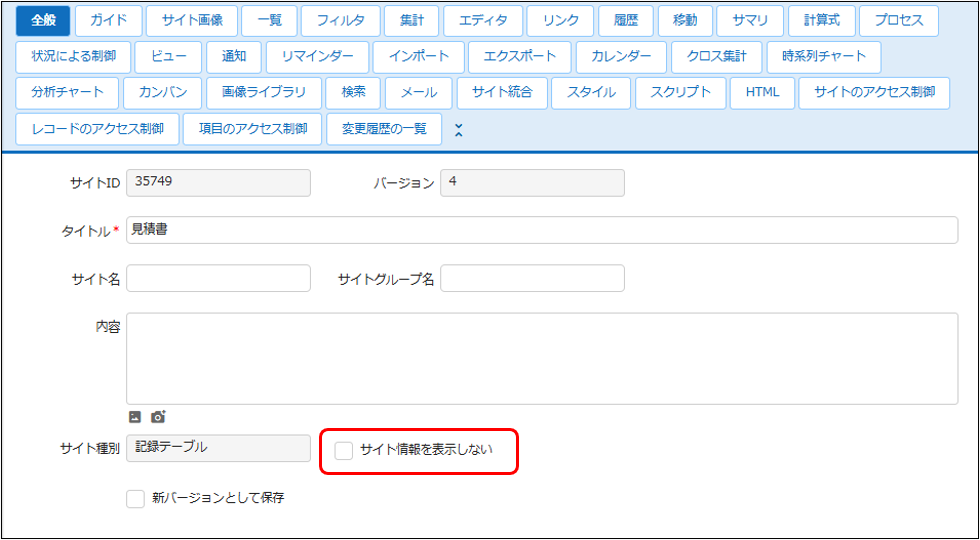Click the タイトル field containing 見積書
The image size is (980, 540).
[x=542, y=230]
